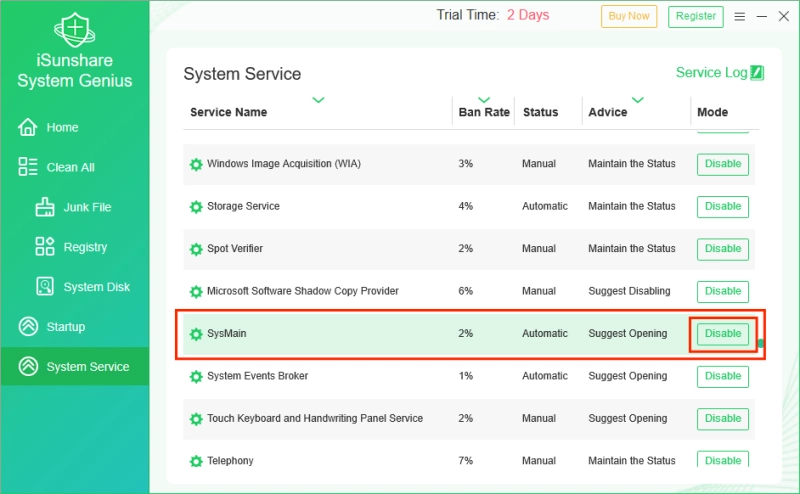
Task: Click Automatic status in System Events Broker row
Action: tap(544, 376)
